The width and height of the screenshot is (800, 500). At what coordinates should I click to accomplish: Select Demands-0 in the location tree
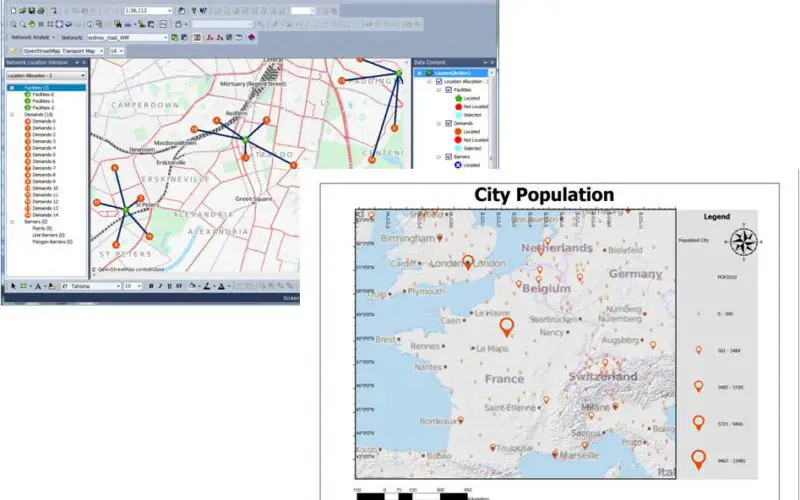[43, 121]
